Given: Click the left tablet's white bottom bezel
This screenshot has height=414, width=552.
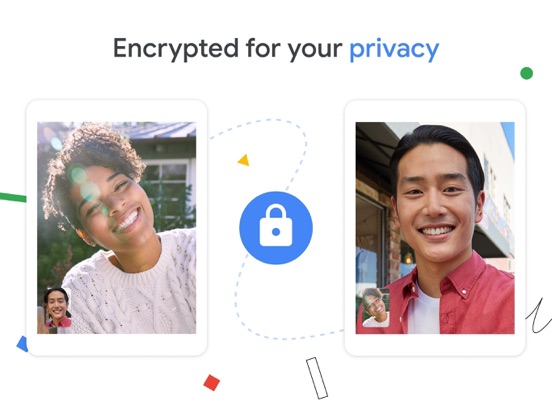Looking at the screenshot, I should (117, 344).
